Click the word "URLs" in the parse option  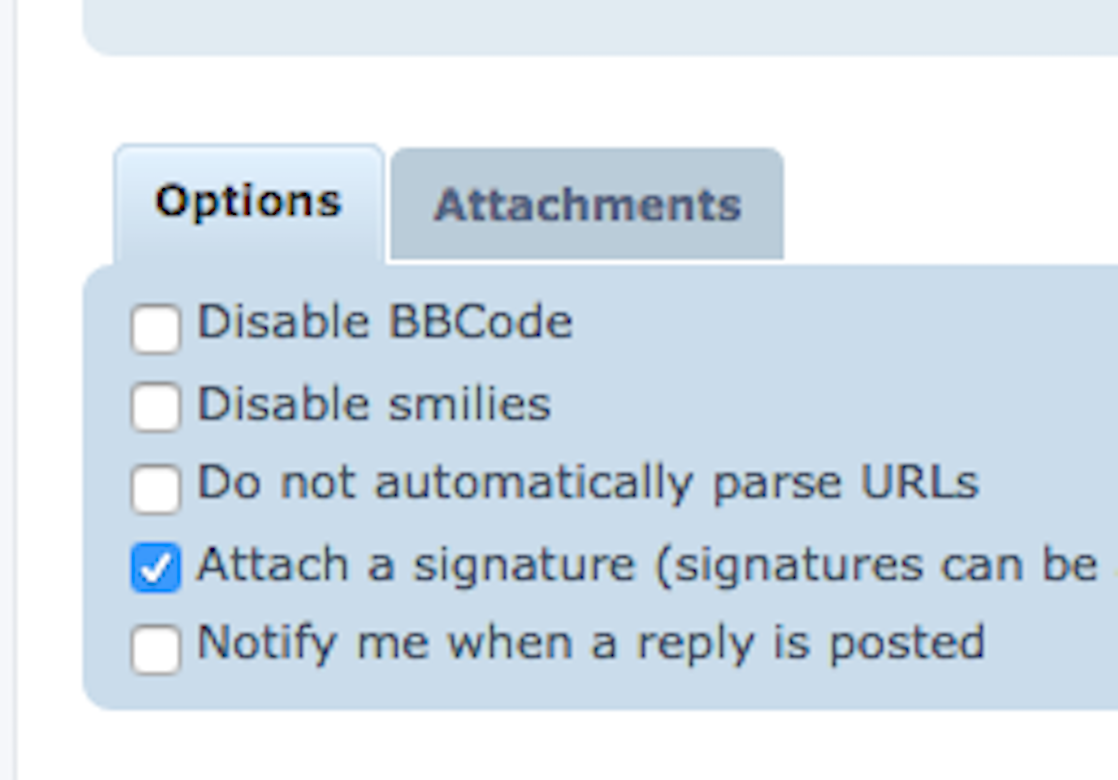[x=919, y=483]
